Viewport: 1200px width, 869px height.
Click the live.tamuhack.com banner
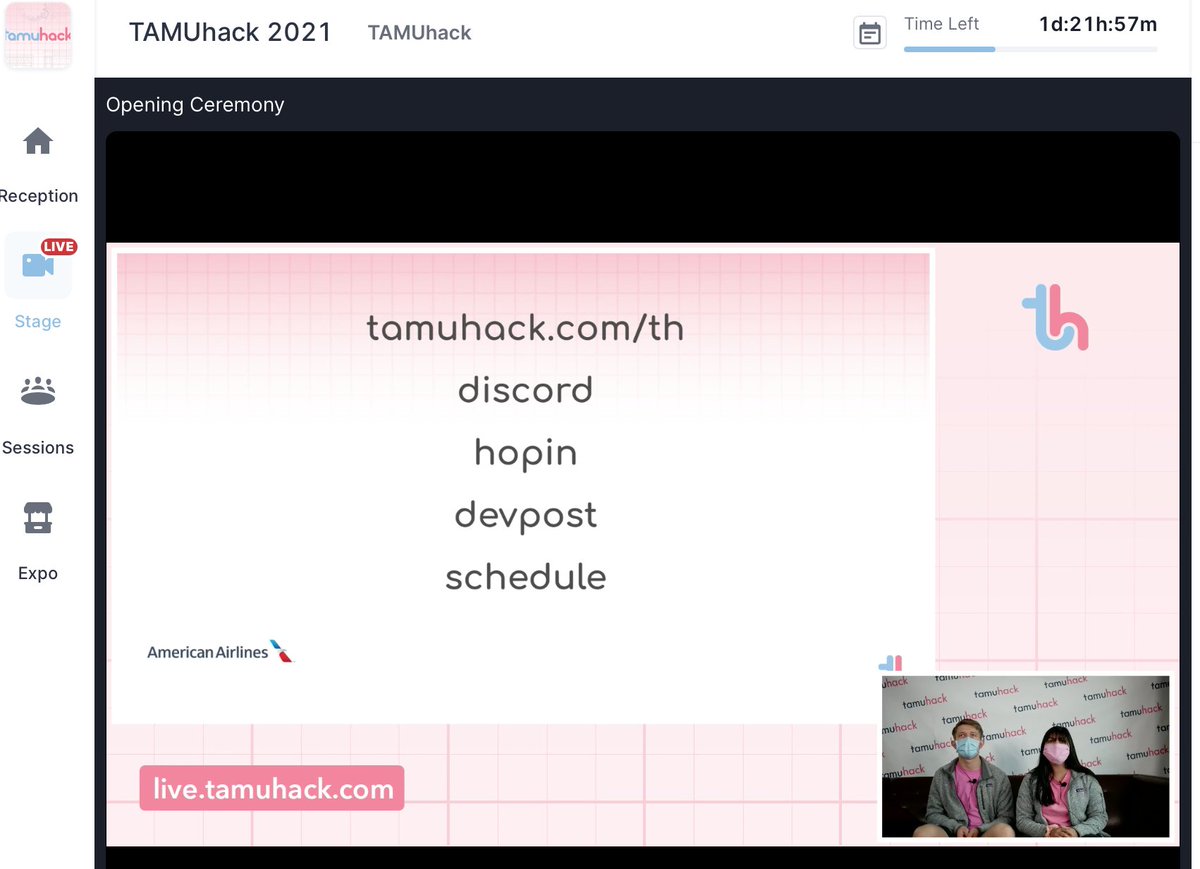(x=272, y=789)
